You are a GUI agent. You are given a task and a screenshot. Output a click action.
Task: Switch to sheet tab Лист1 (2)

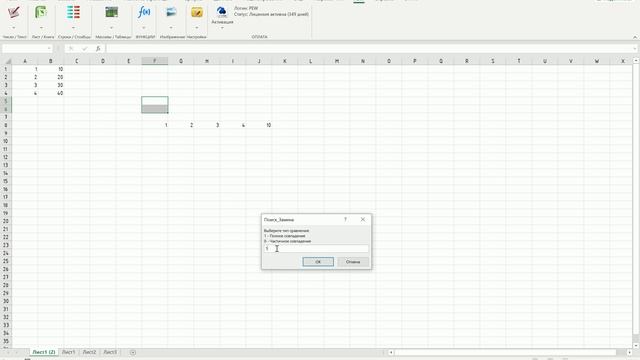44,352
